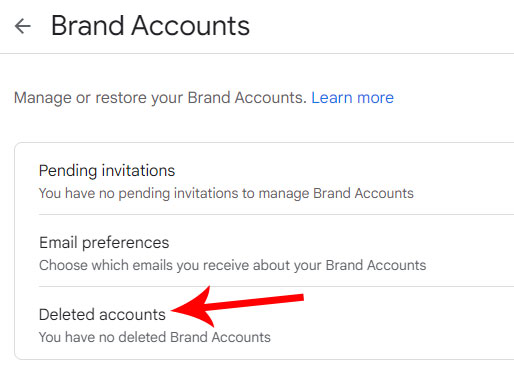Viewport: 514px width, 368px height.
Task: Click blank space right of Pending invitations title
Action: 343,171
